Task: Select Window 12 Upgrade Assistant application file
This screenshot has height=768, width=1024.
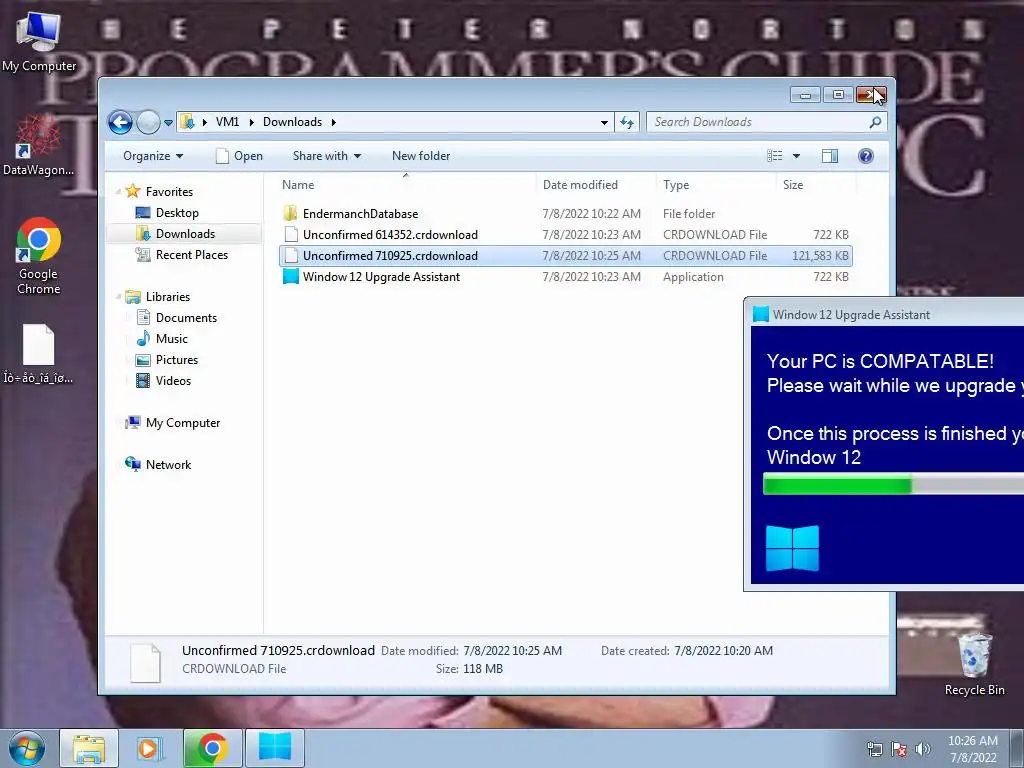Action: 566,277
